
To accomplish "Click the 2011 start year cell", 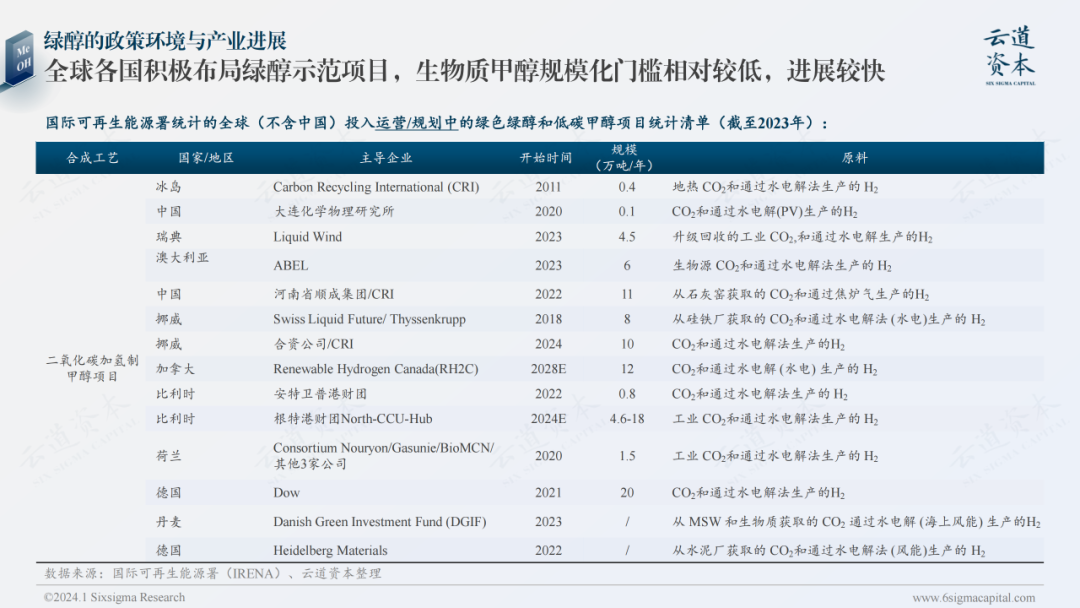I will pyautogui.click(x=548, y=187).
